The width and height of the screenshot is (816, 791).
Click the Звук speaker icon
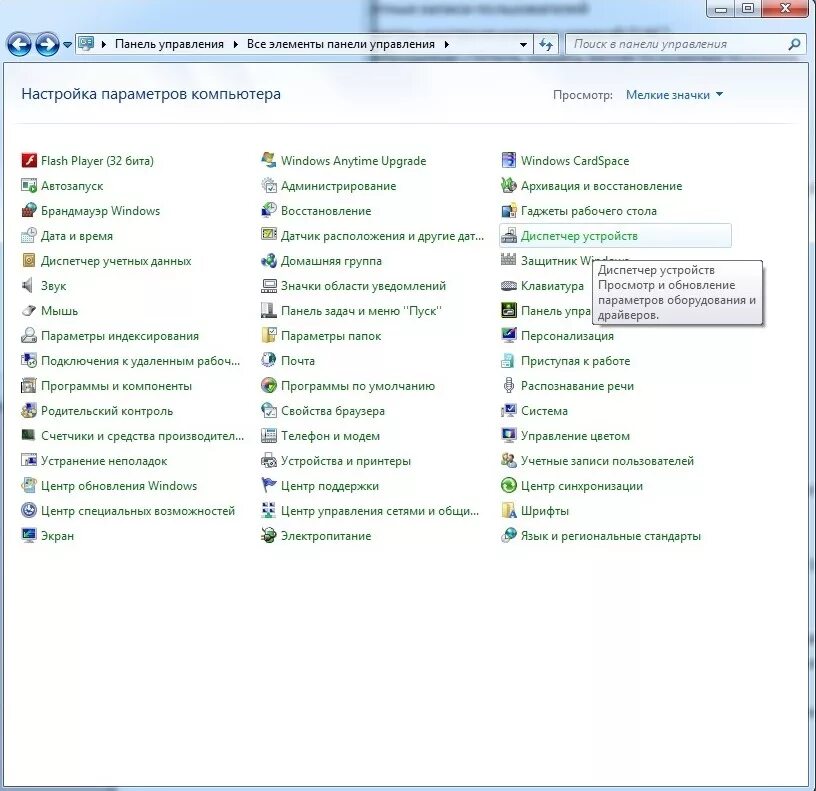tap(29, 285)
